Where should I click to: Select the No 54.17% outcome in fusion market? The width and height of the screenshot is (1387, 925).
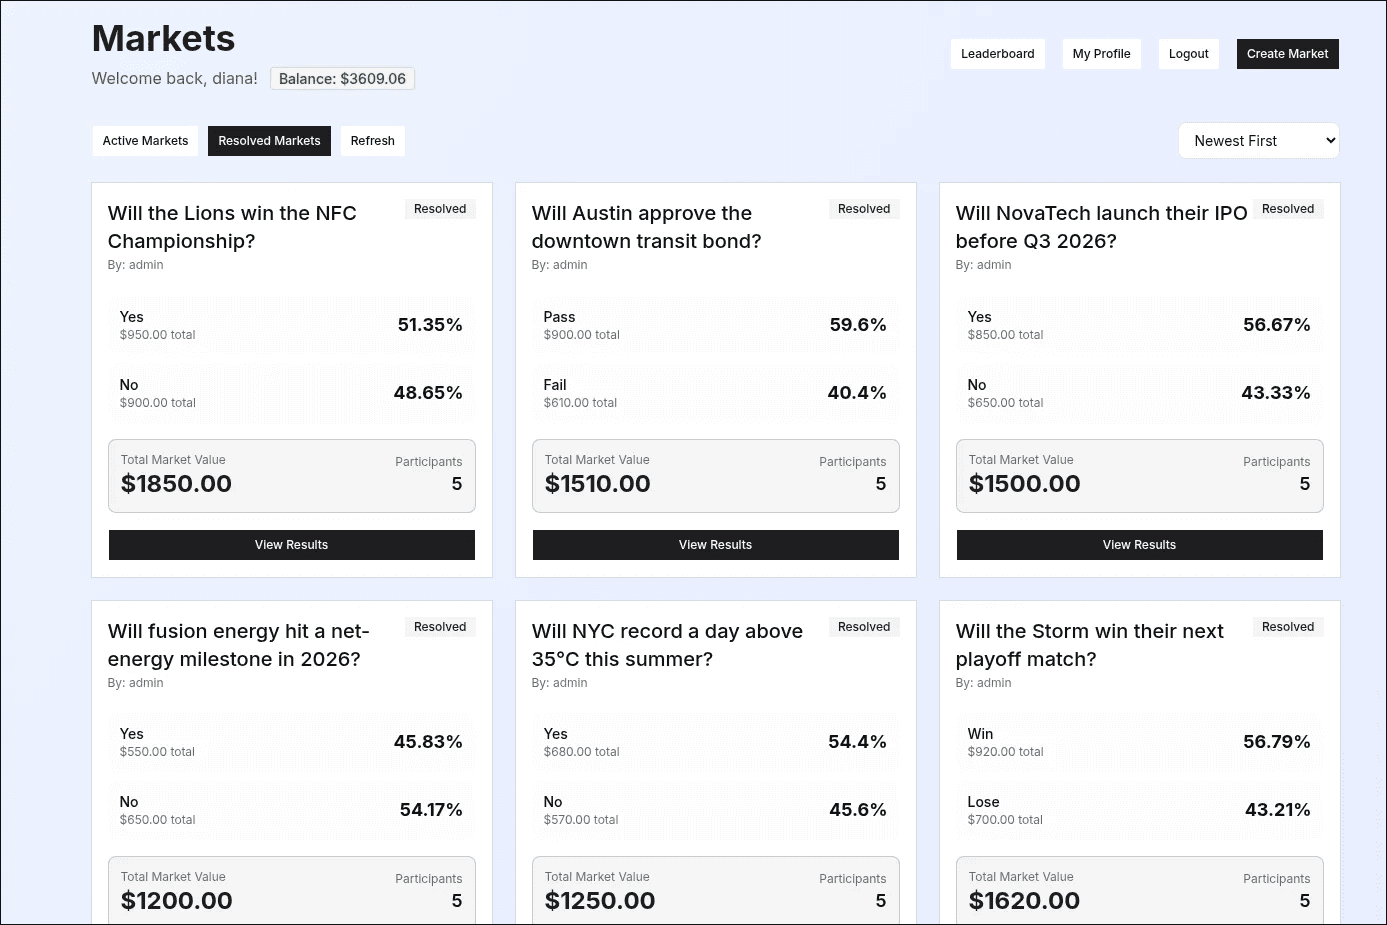291,810
